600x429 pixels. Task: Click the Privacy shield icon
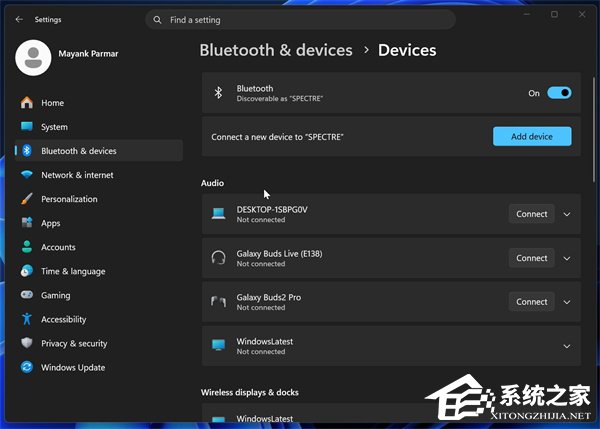(27, 343)
